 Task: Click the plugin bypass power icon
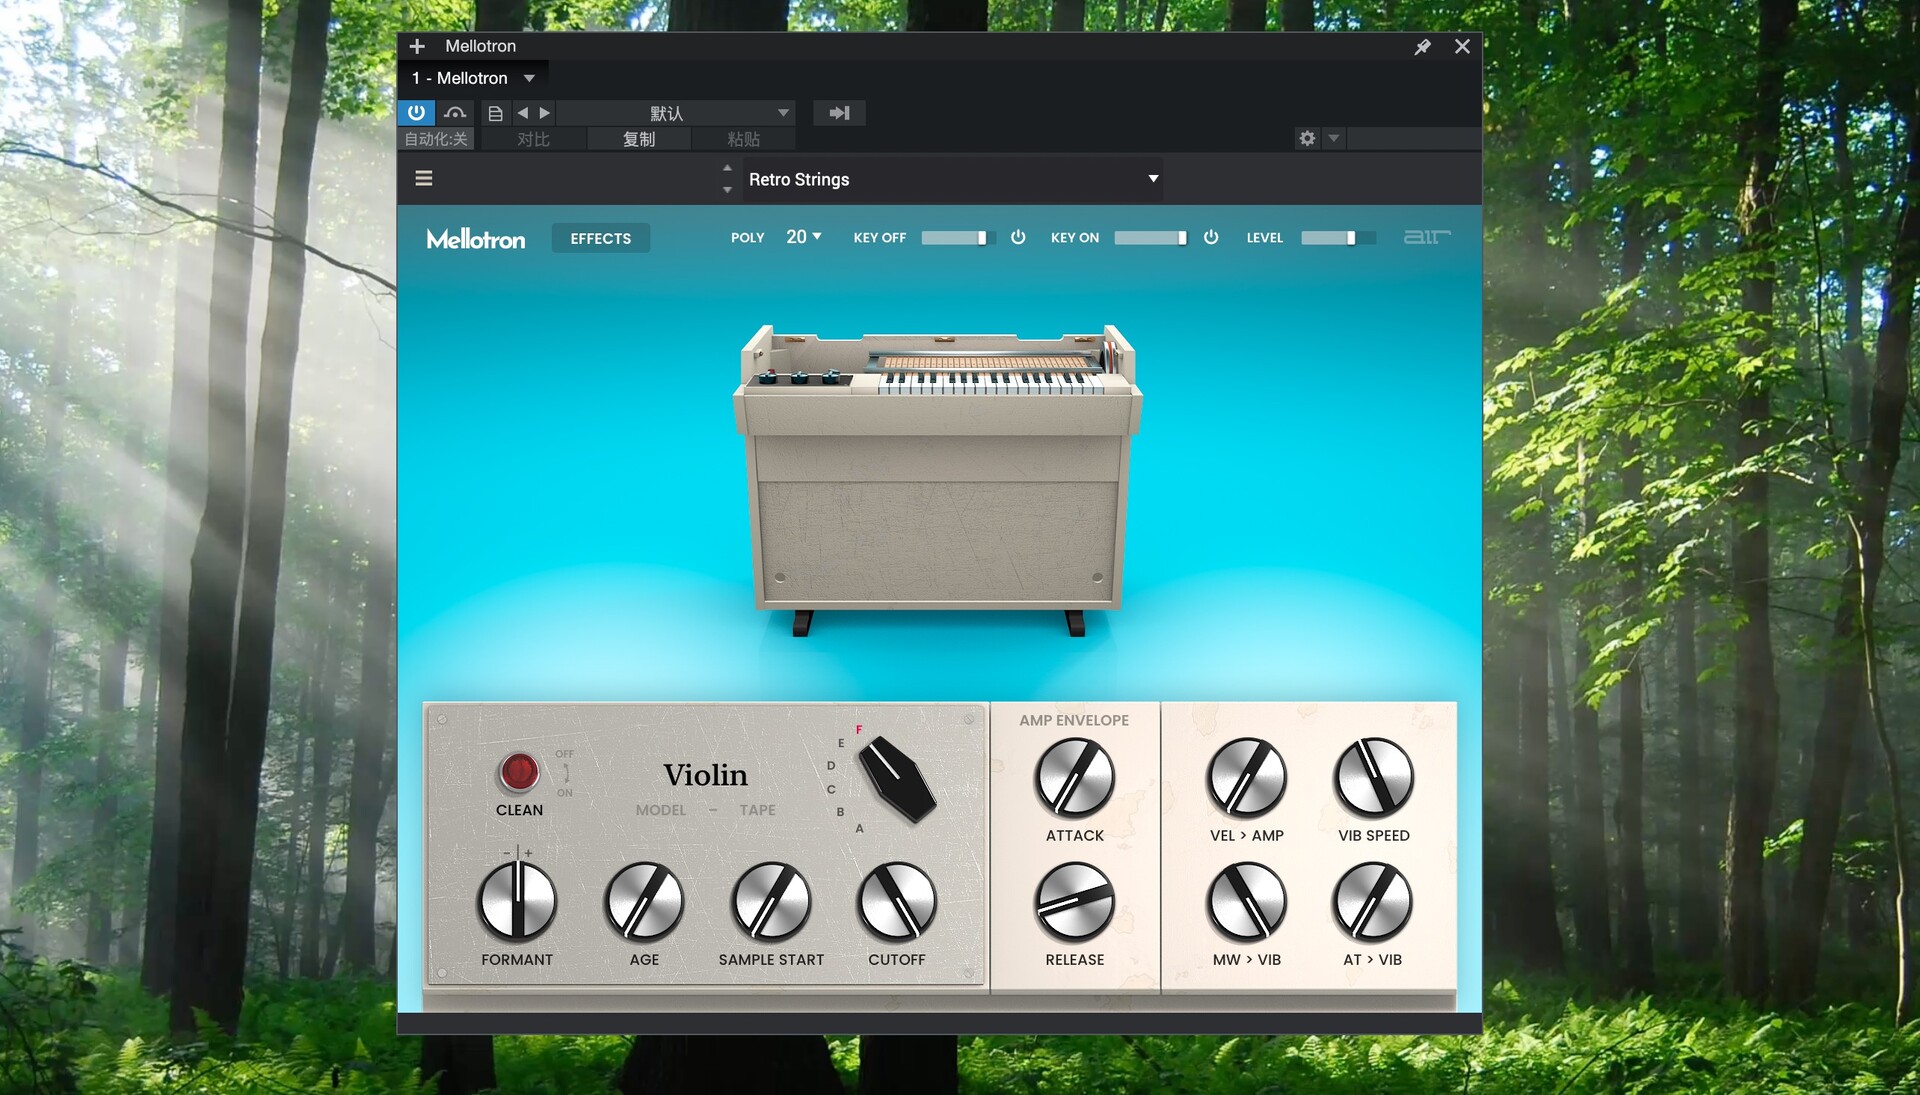coord(415,113)
